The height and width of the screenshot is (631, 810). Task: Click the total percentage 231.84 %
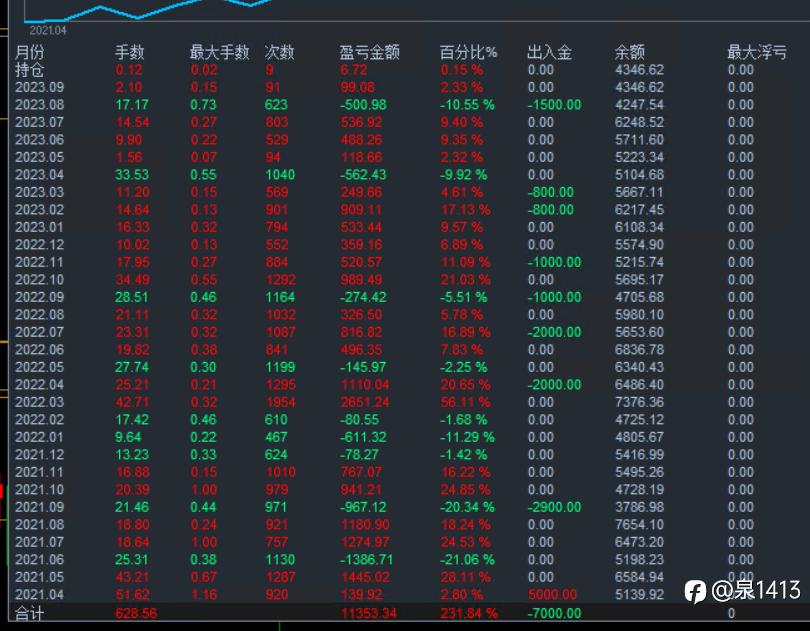coord(469,614)
